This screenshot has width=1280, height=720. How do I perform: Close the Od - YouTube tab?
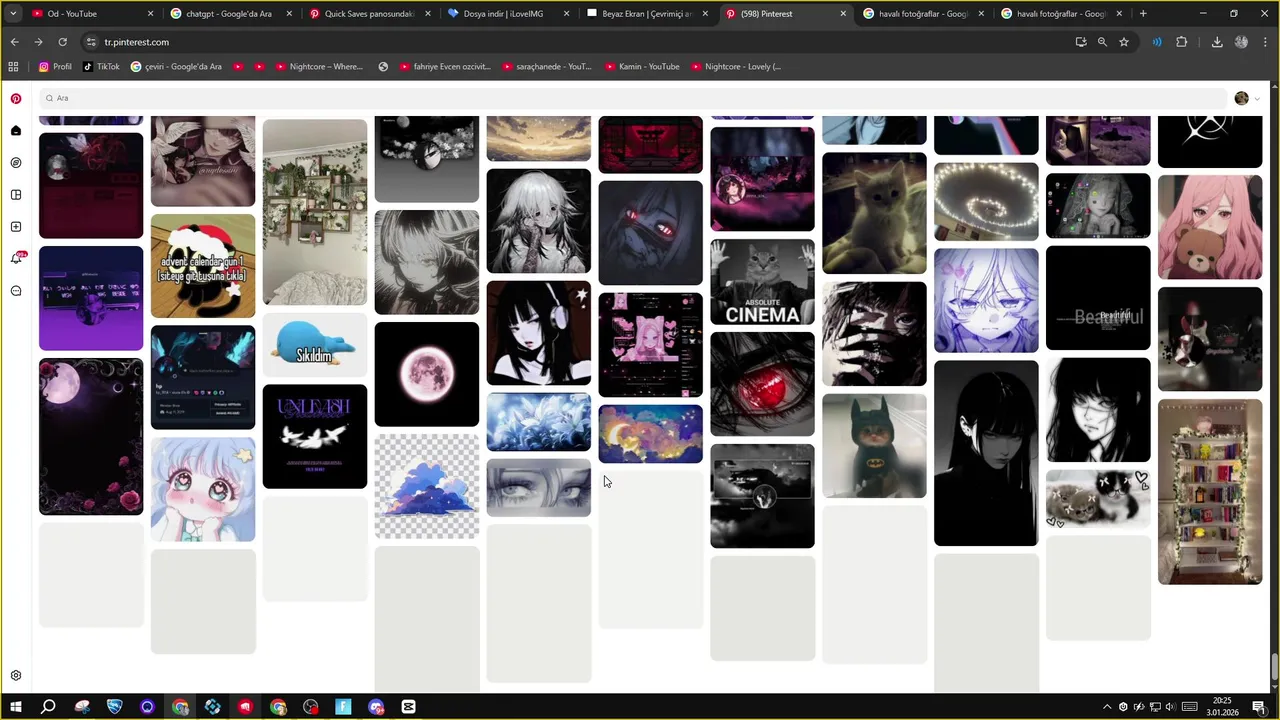pyautogui.click(x=151, y=14)
